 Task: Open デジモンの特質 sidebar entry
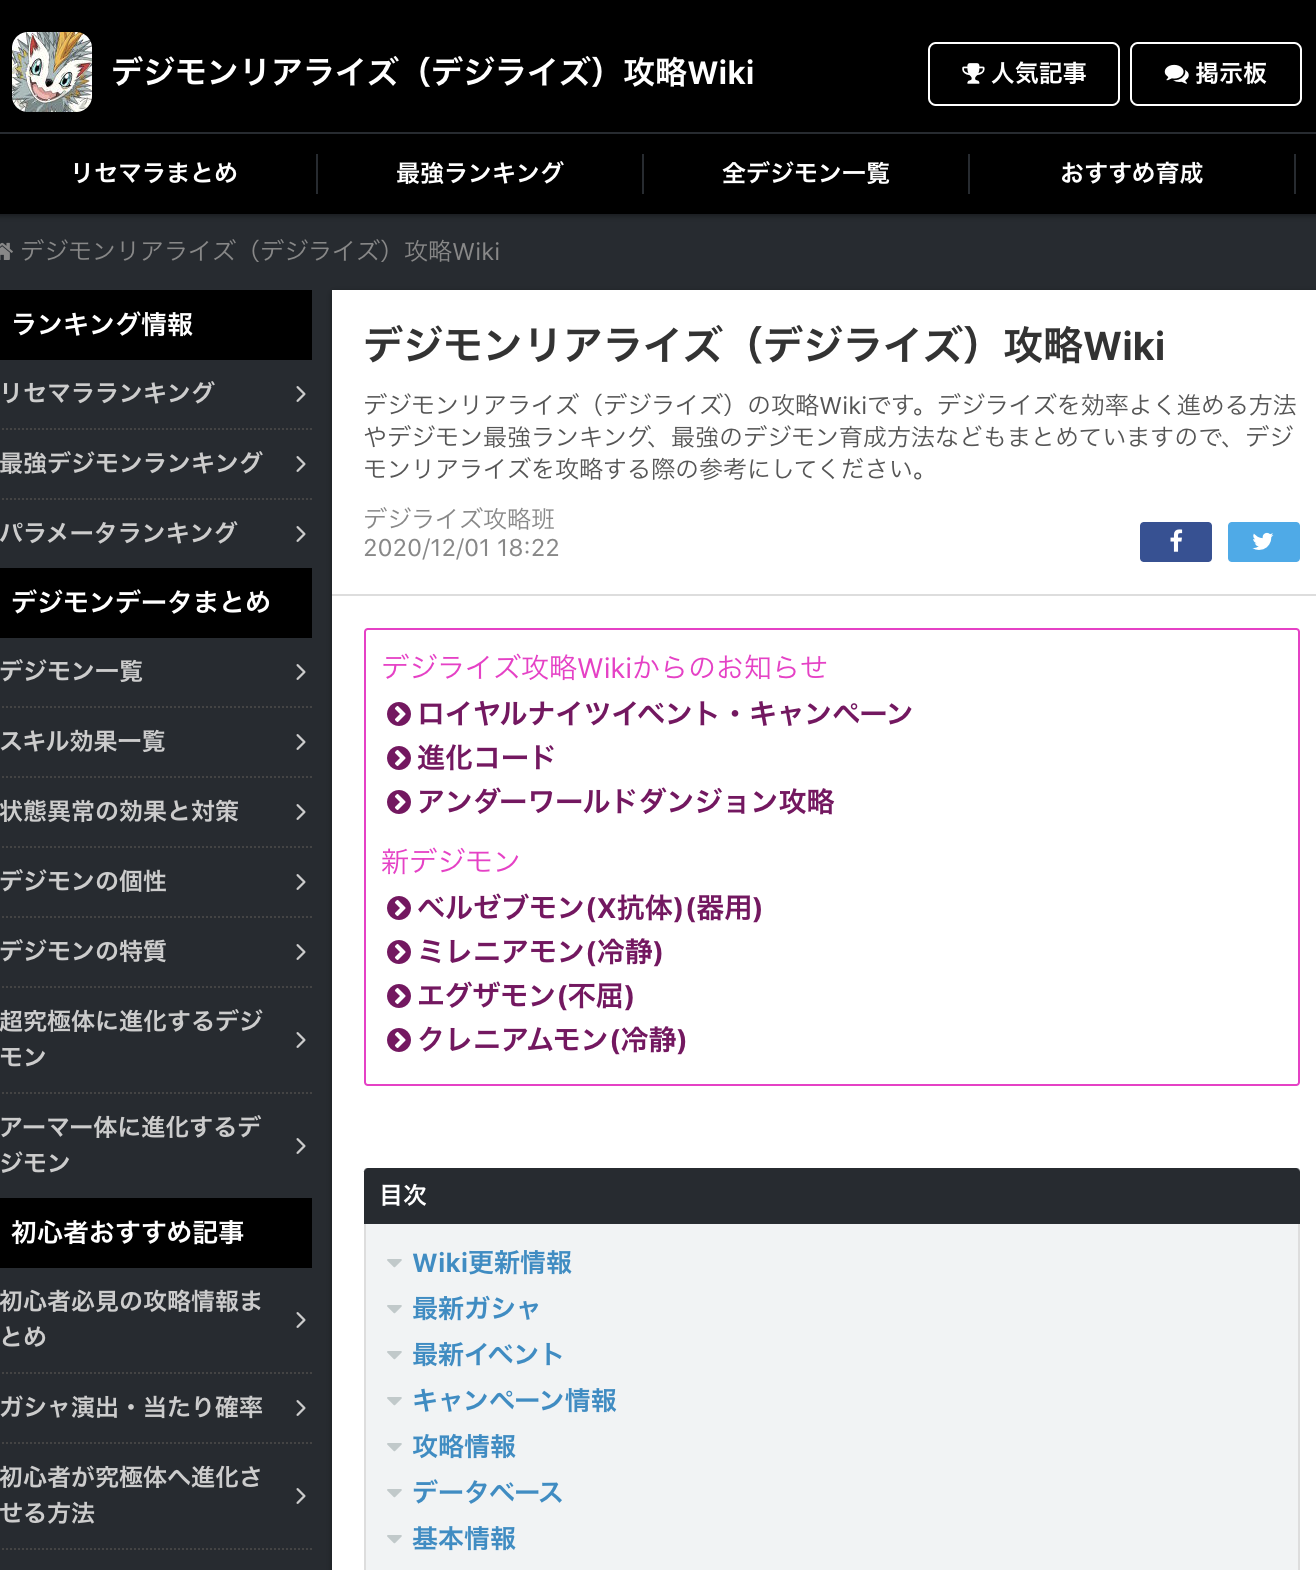(156, 952)
